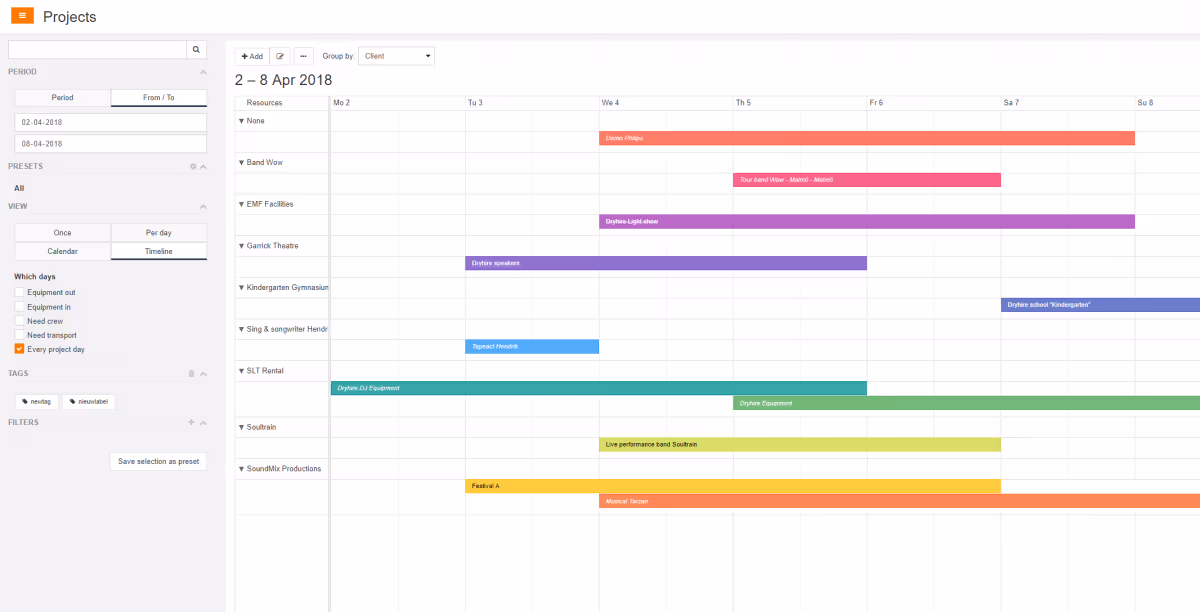Switch to the From / To tab
Image resolution: width=1200 pixels, height=612 pixels.
[x=159, y=98]
